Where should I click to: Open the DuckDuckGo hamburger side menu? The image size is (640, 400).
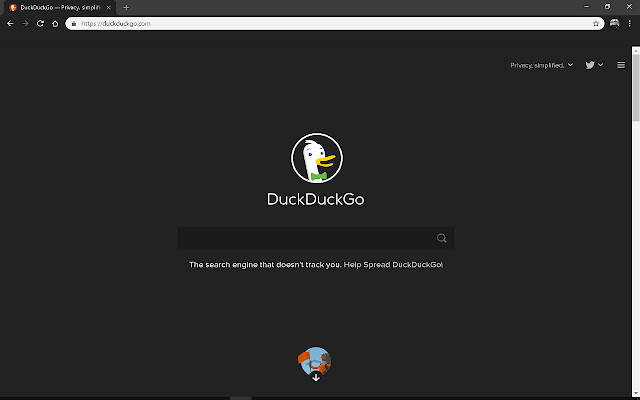click(x=621, y=65)
